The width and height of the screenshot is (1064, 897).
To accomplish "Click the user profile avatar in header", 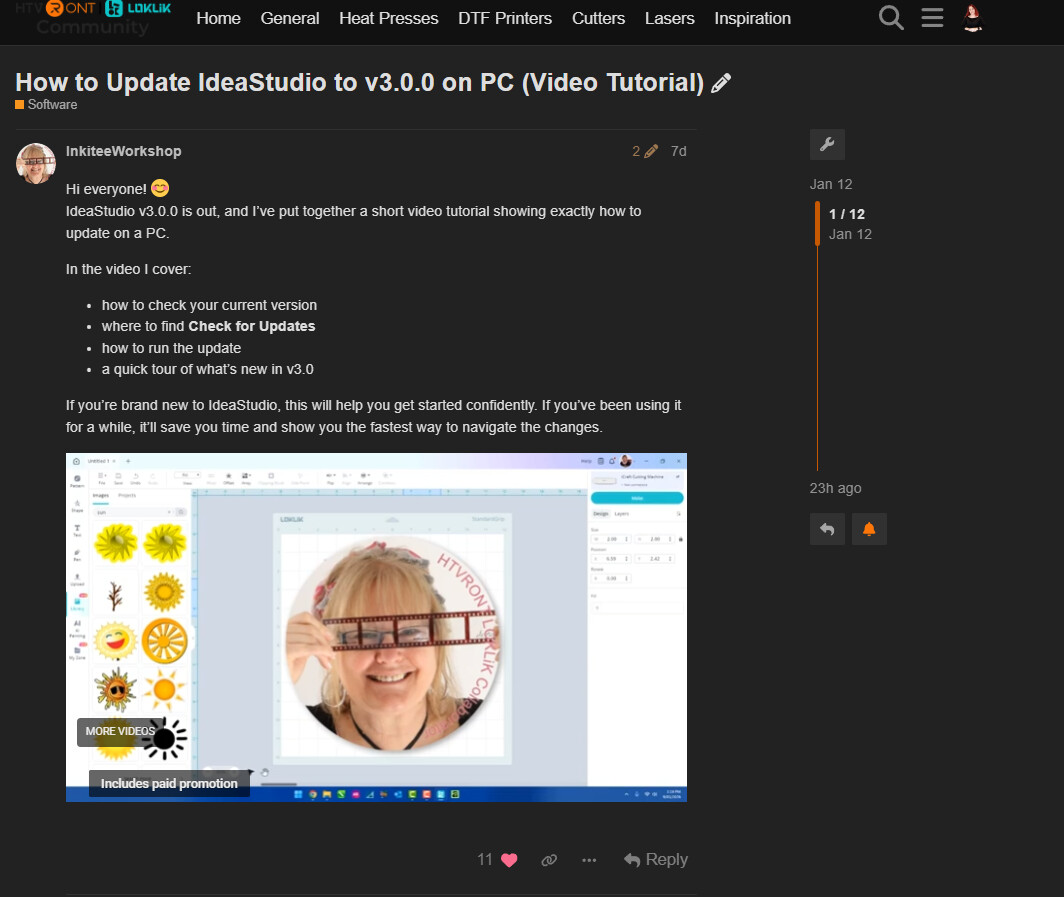I will [x=972, y=18].
